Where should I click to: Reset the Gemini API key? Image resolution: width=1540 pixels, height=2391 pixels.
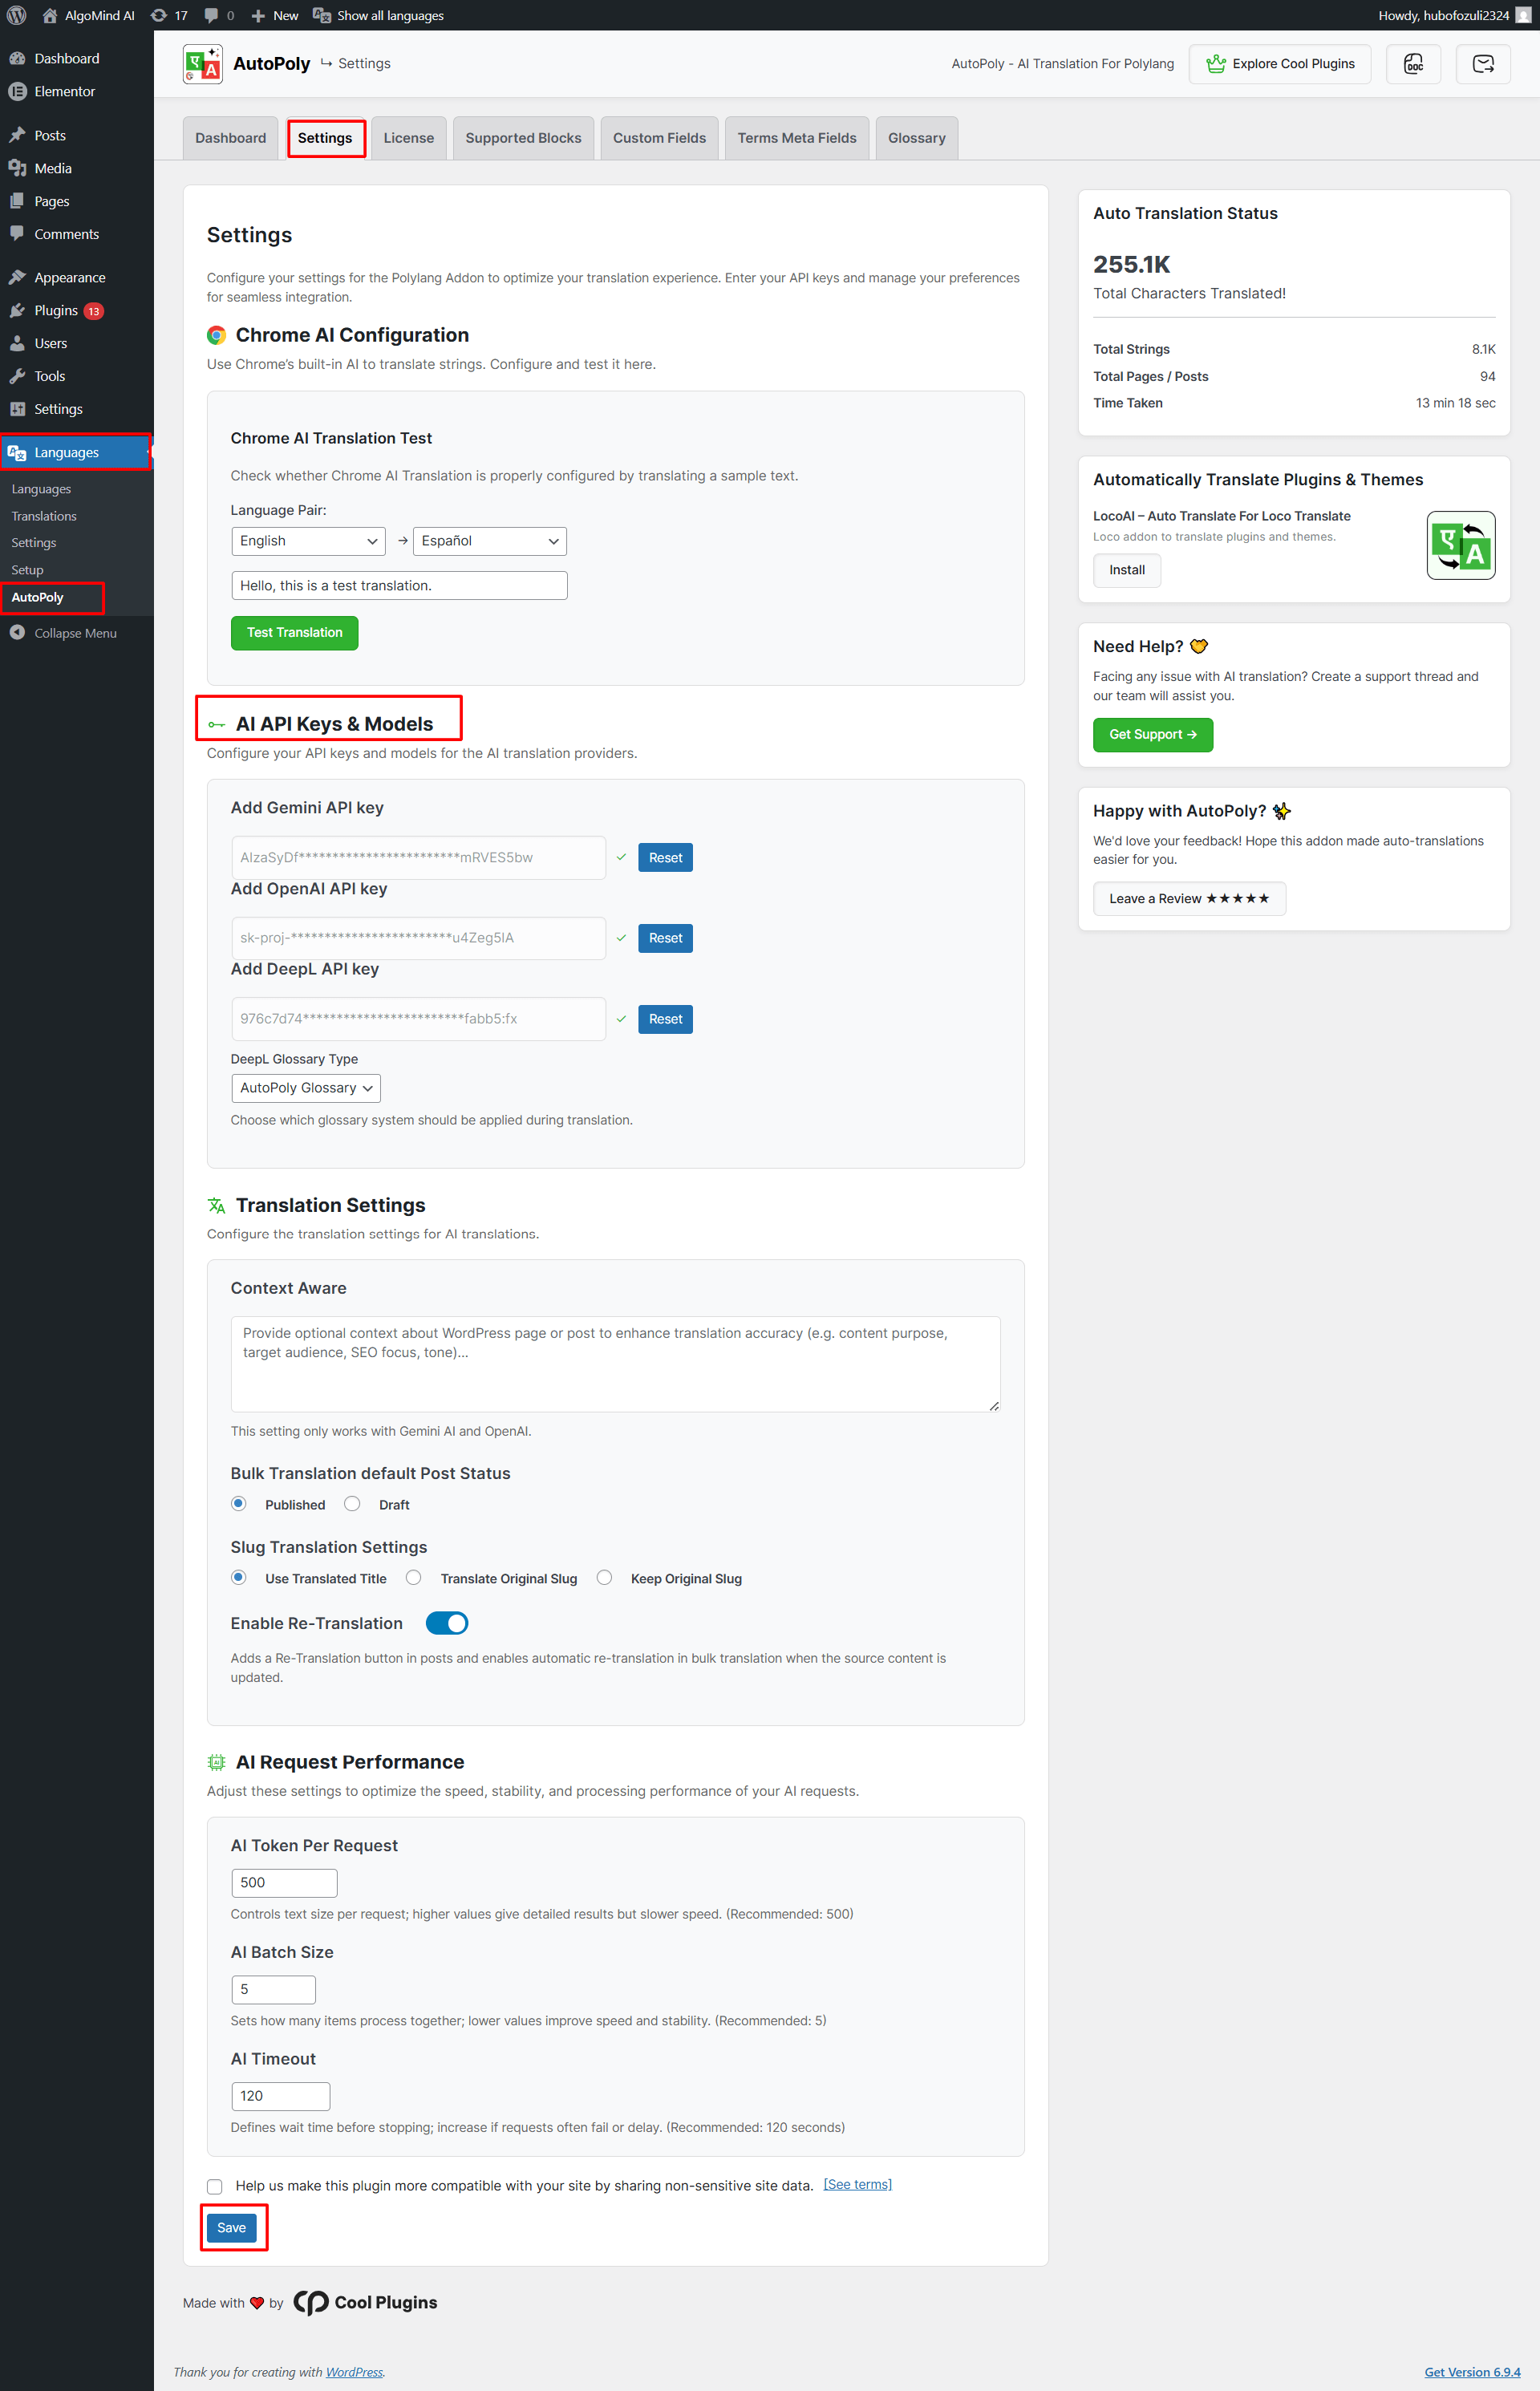click(665, 858)
